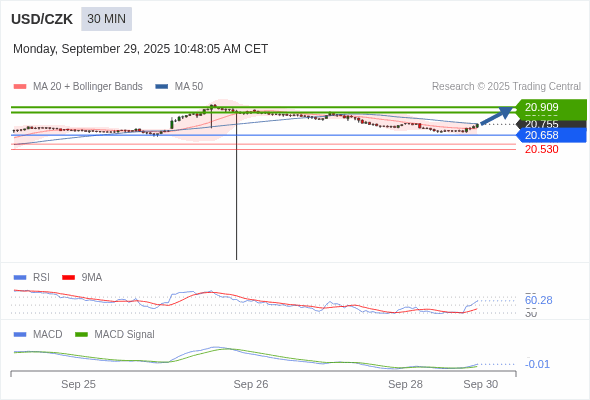Screen dimensions: 590x400
Task: Click the Monday, September 29, 2025 timestamp
Action: (140, 49)
